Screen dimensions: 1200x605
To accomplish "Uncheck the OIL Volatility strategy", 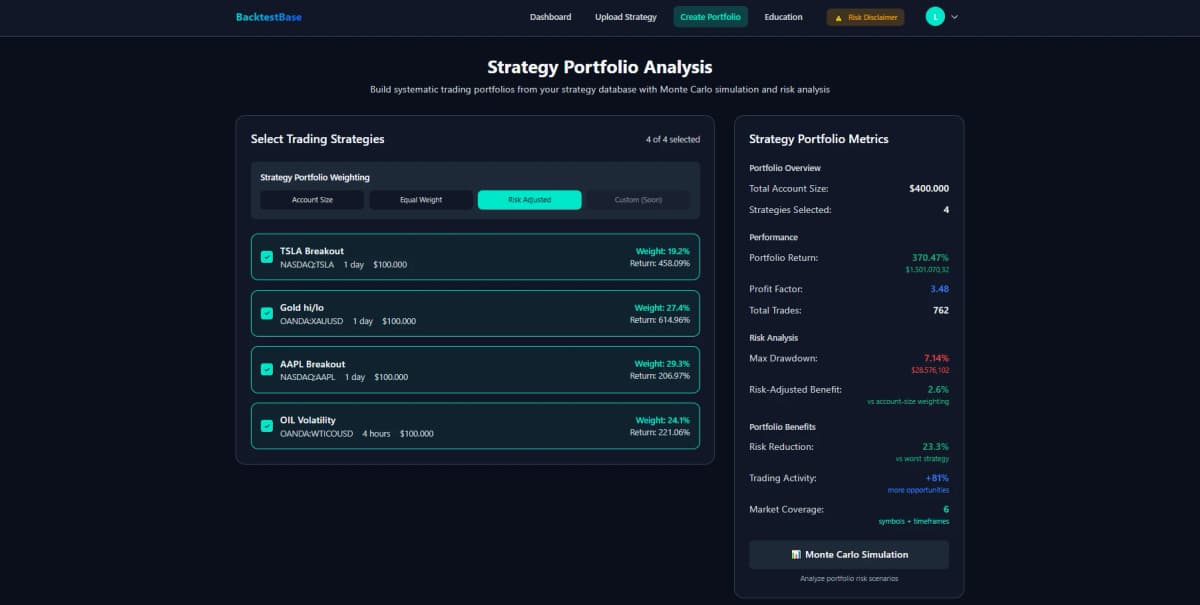I will (267, 425).
